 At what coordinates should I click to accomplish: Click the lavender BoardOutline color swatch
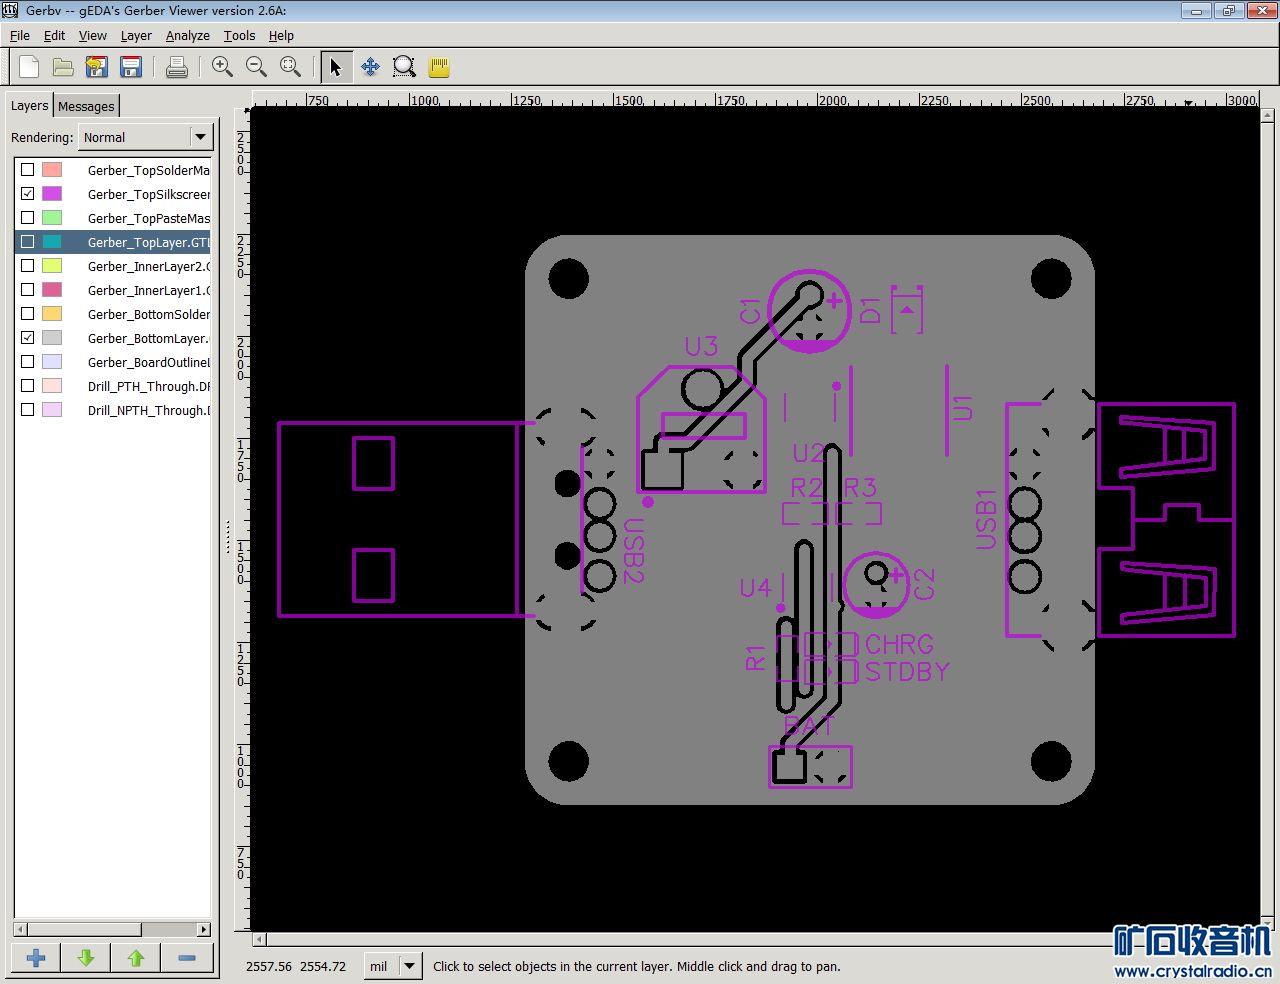click(x=52, y=362)
